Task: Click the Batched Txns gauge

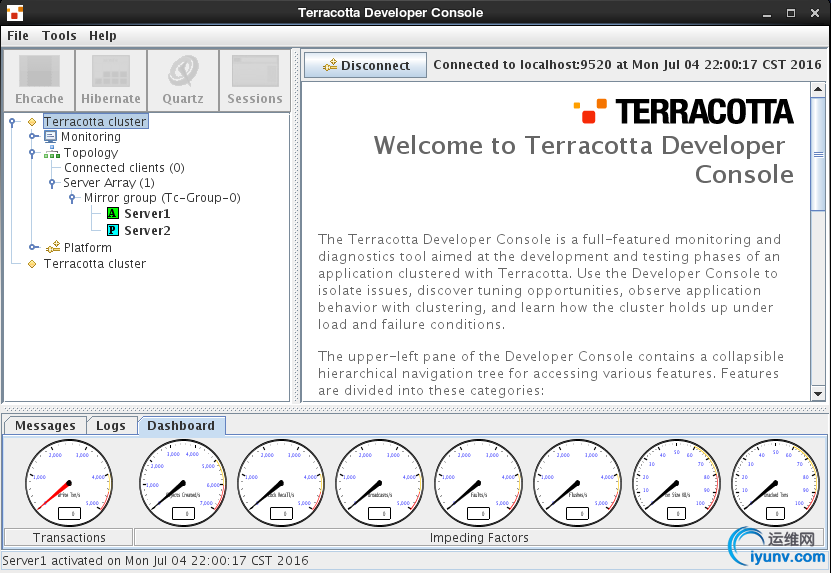Action: tap(775, 483)
